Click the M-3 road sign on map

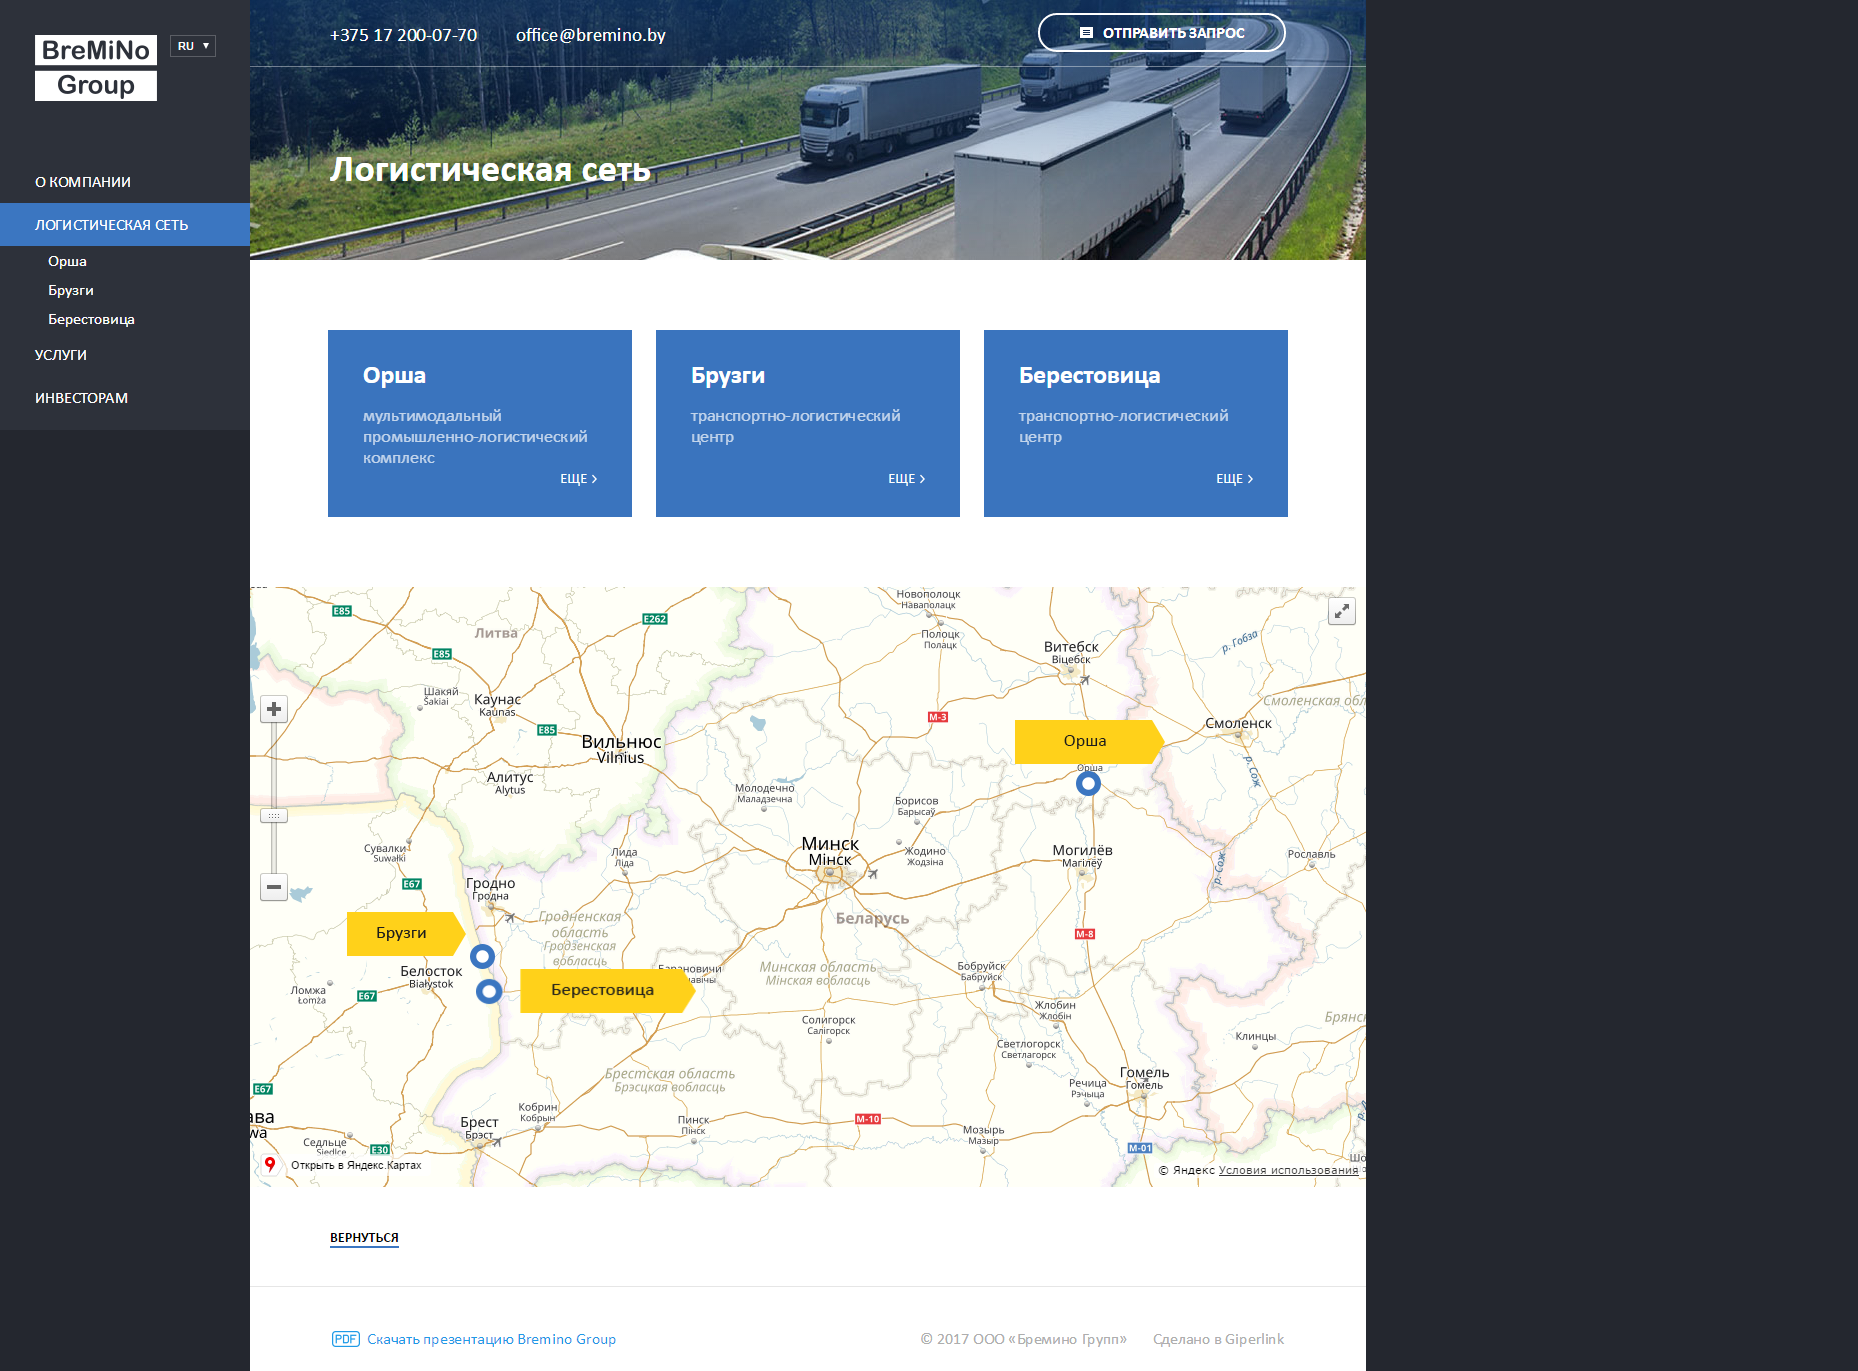938,717
